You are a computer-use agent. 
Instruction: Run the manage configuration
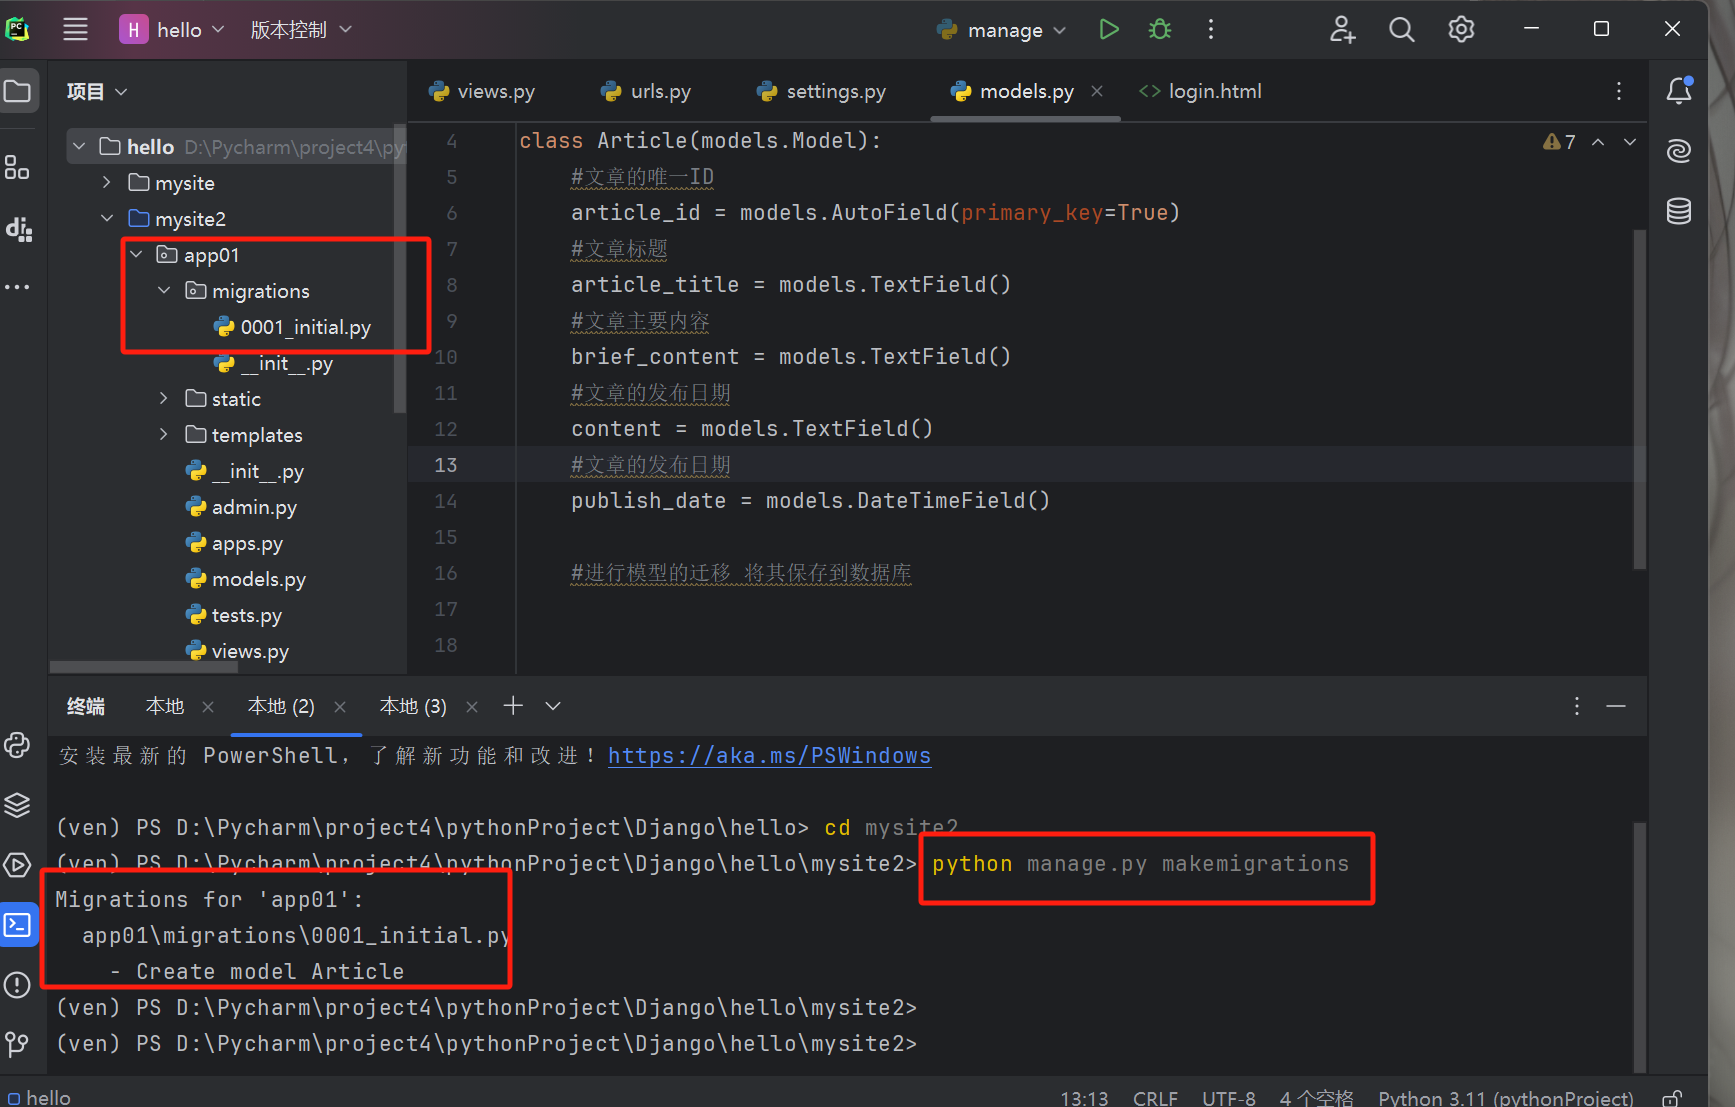(1108, 30)
